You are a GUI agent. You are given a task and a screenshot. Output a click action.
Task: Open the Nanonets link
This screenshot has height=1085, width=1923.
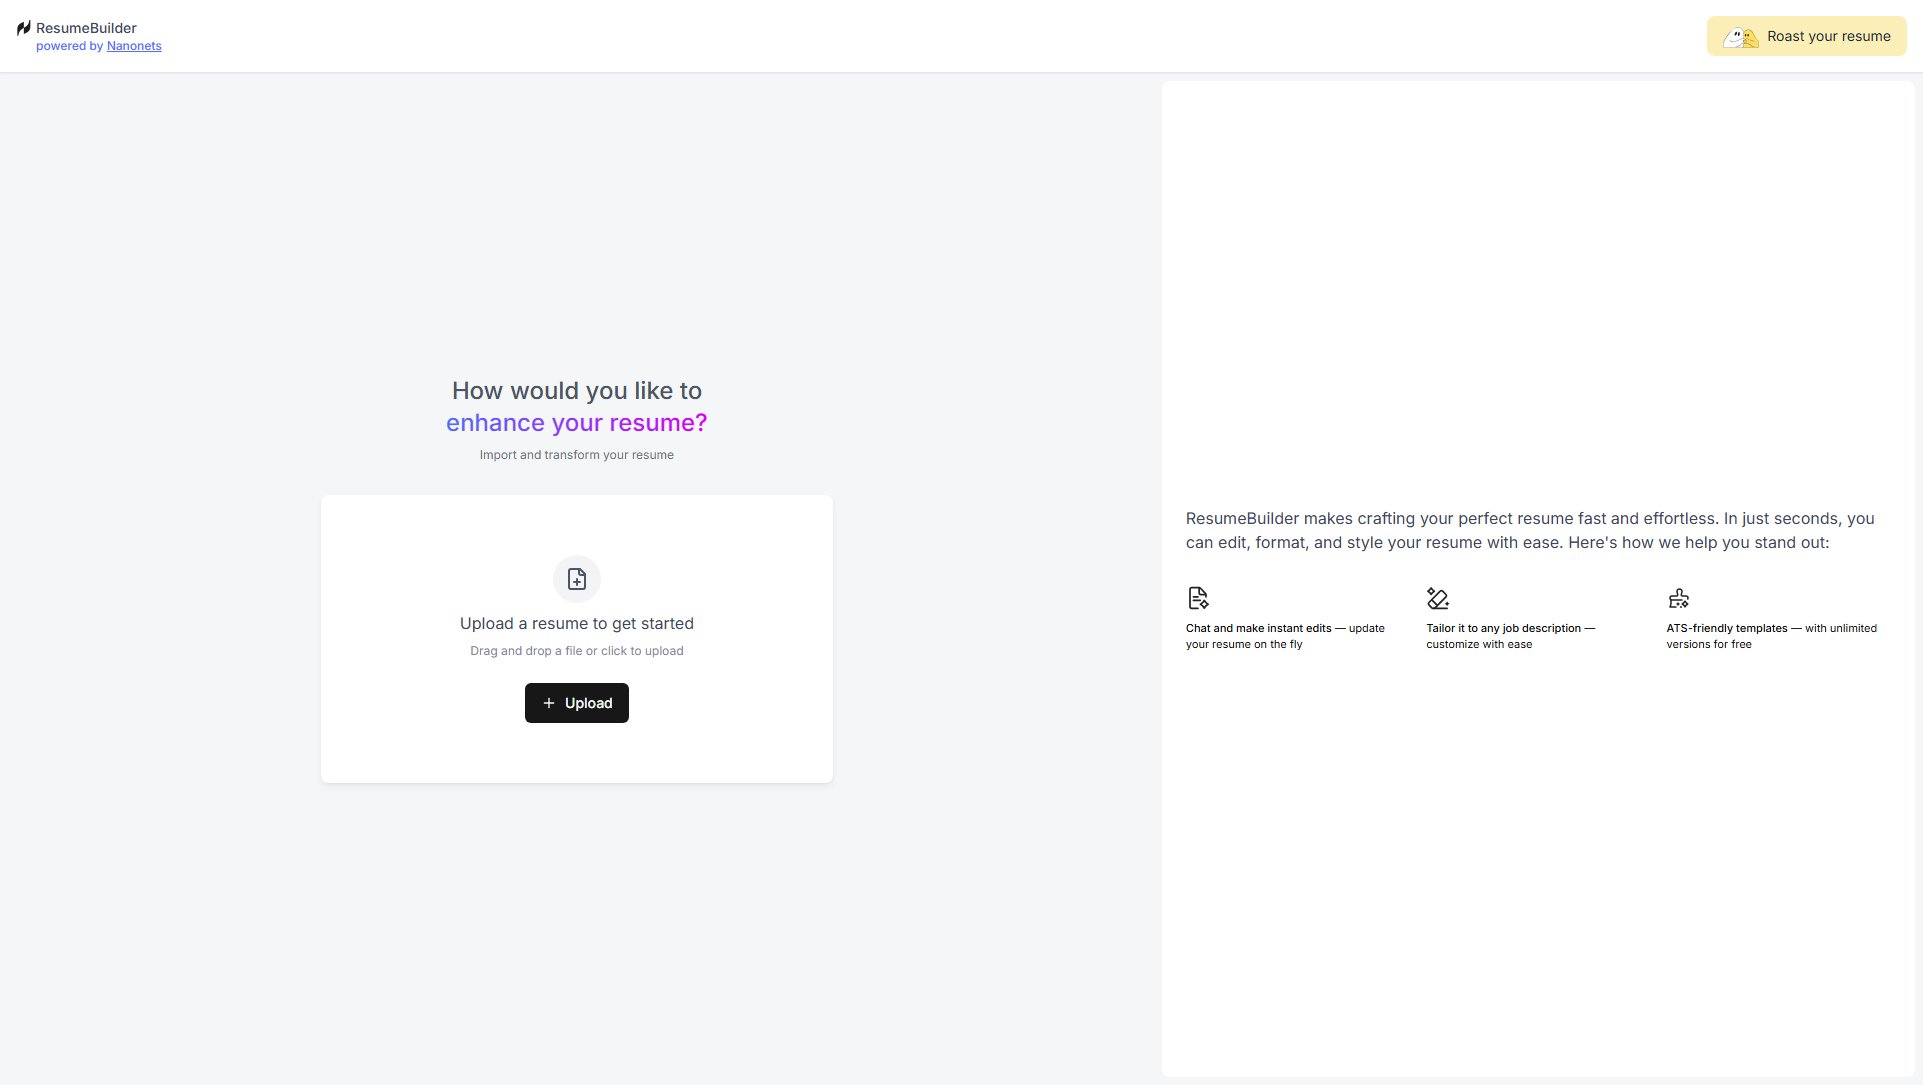(133, 46)
